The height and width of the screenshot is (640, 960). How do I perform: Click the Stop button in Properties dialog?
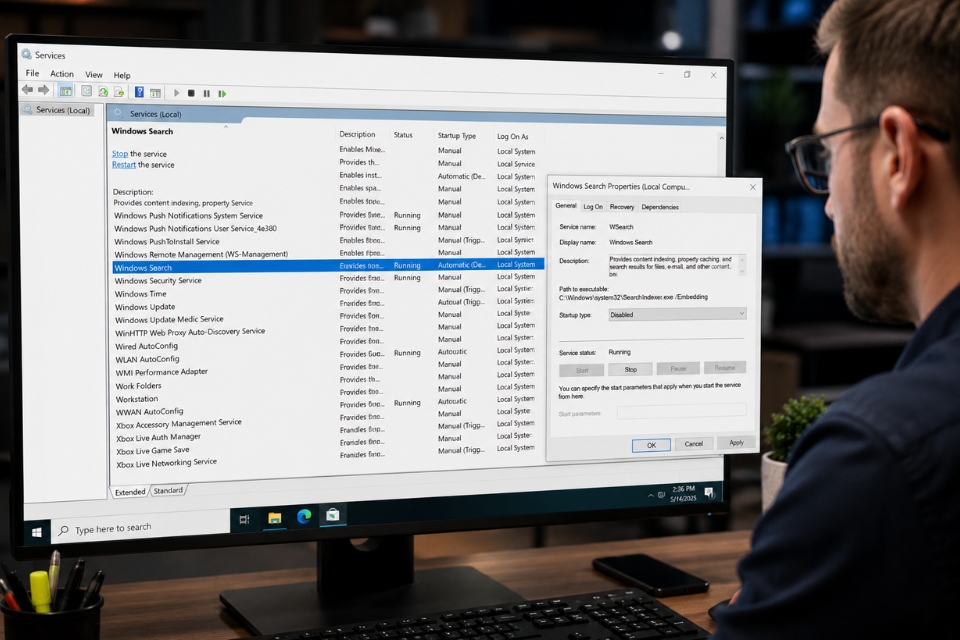[631, 369]
